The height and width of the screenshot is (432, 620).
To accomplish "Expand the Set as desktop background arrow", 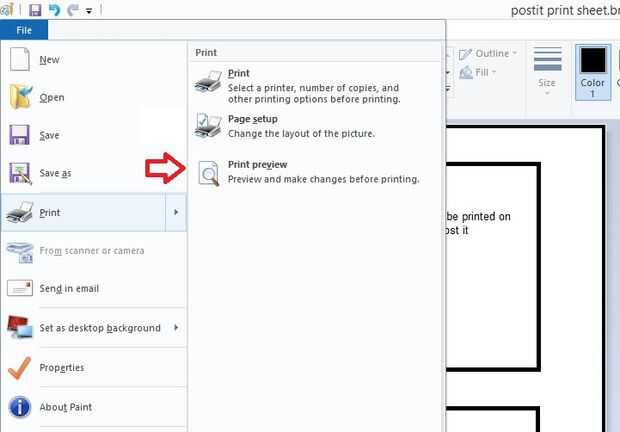I will coord(176,327).
